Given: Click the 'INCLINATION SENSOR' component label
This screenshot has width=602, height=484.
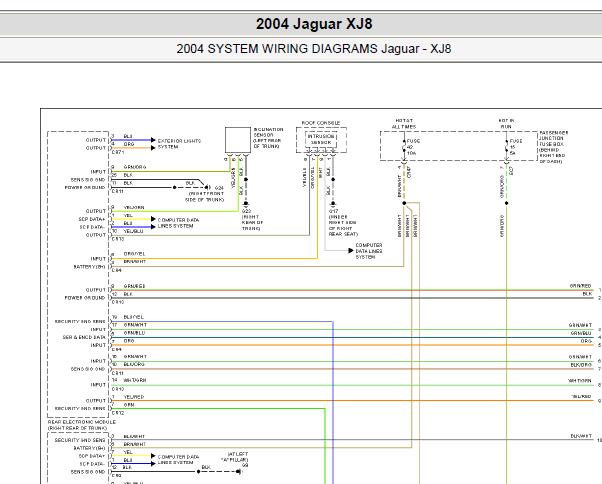Looking at the screenshot, I should pos(268,132).
